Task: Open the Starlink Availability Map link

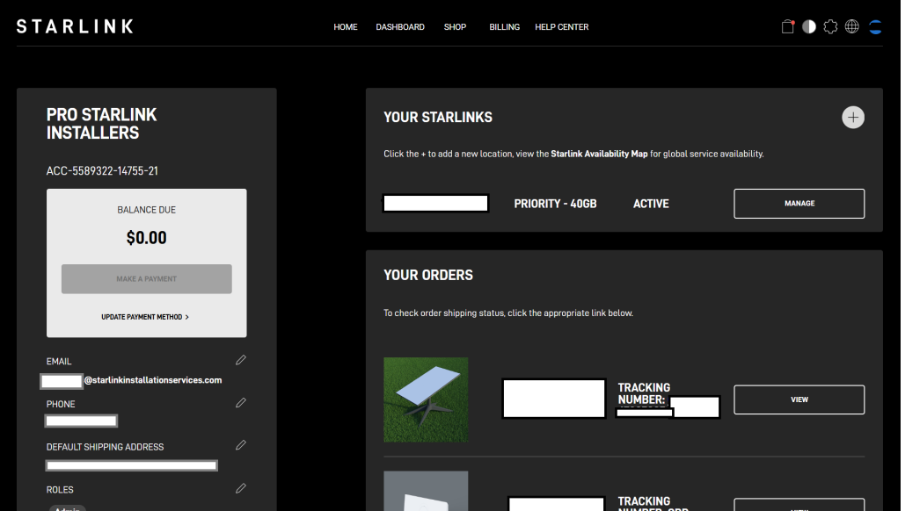Action: pos(599,154)
